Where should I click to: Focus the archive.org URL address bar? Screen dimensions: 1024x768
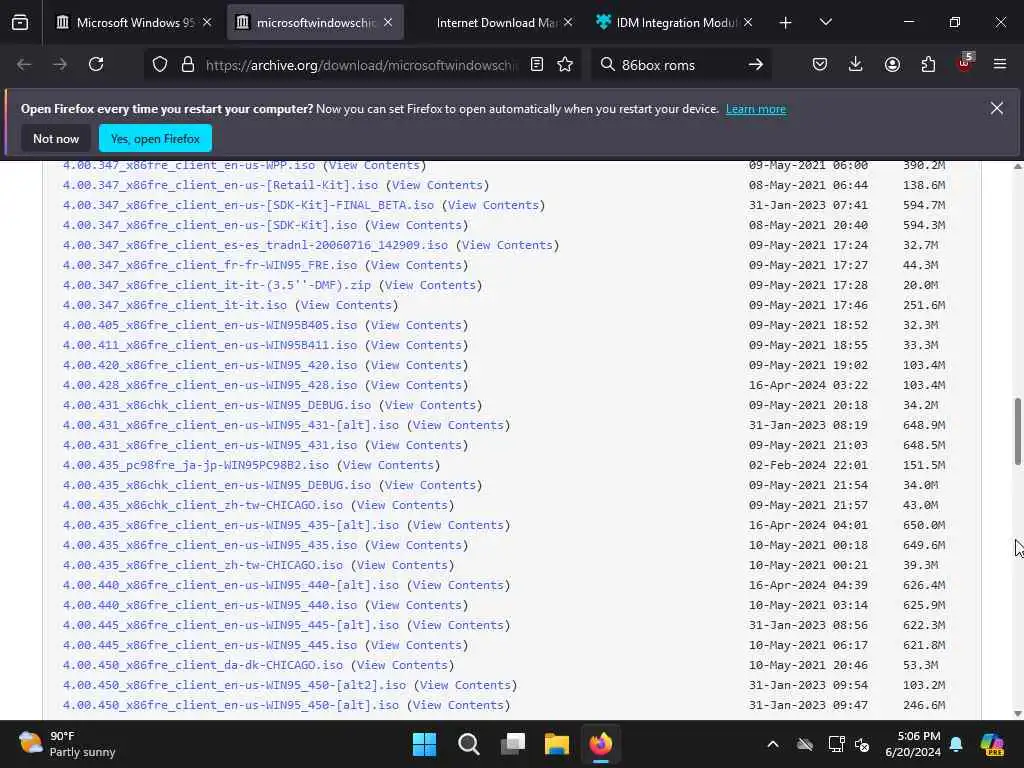click(361, 65)
